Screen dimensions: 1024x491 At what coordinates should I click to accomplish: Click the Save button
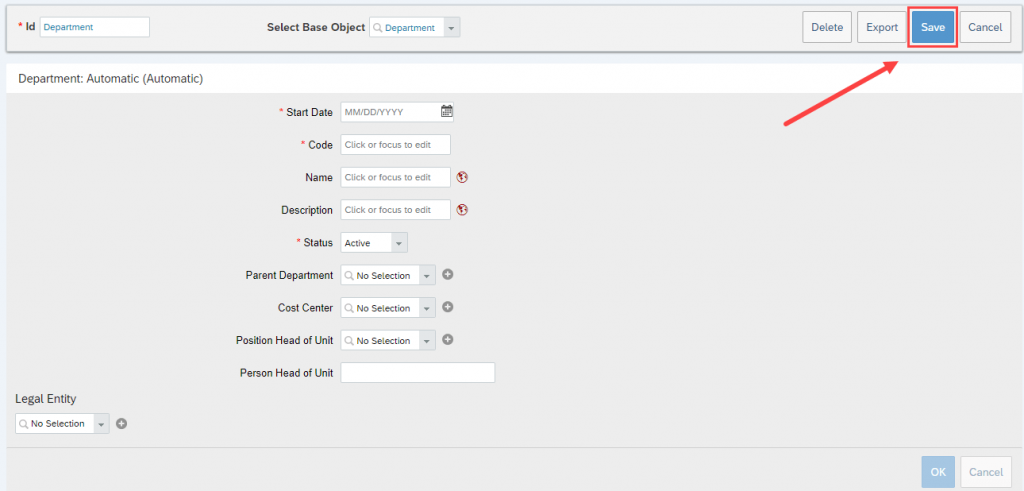[x=933, y=27]
